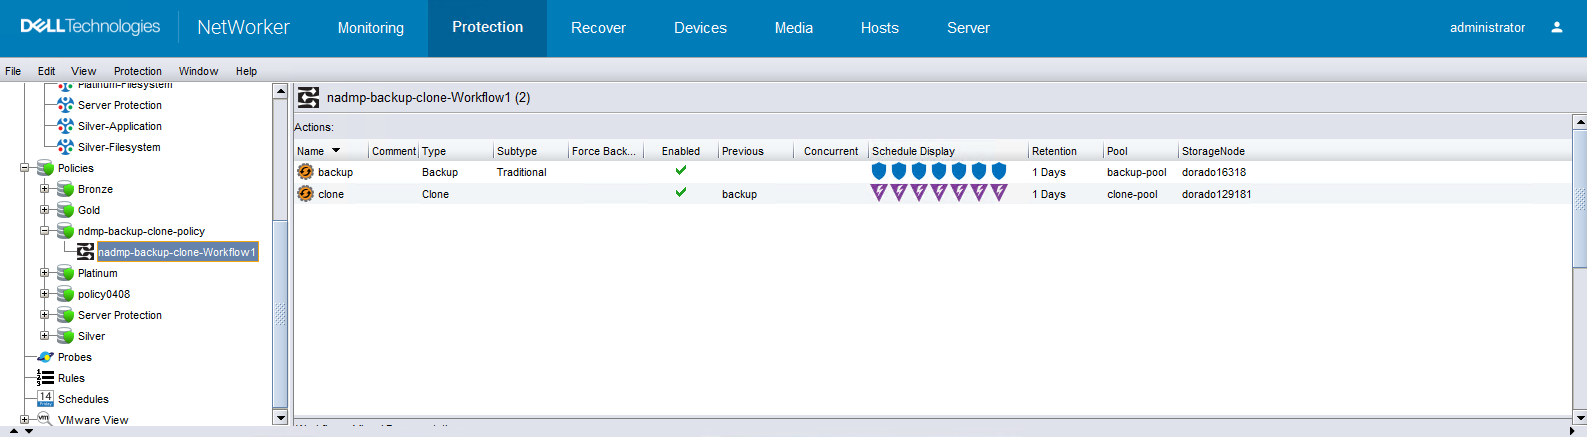The height and width of the screenshot is (437, 1587).
Task: Open the Server tab
Action: point(968,28)
